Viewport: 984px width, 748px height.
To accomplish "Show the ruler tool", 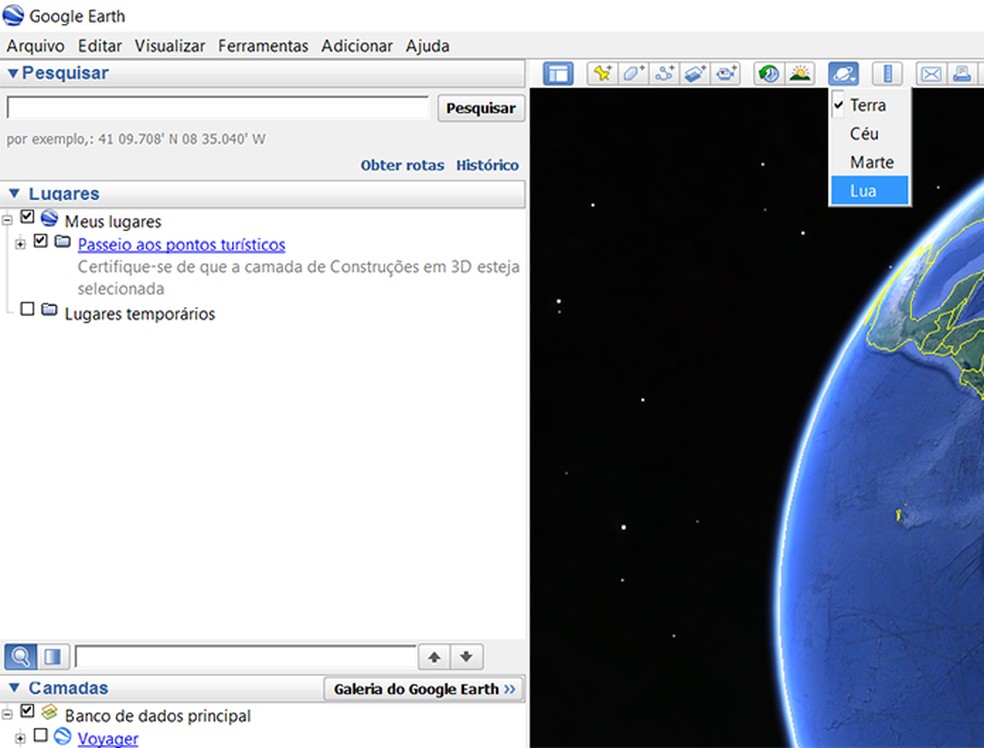I will tap(887, 74).
